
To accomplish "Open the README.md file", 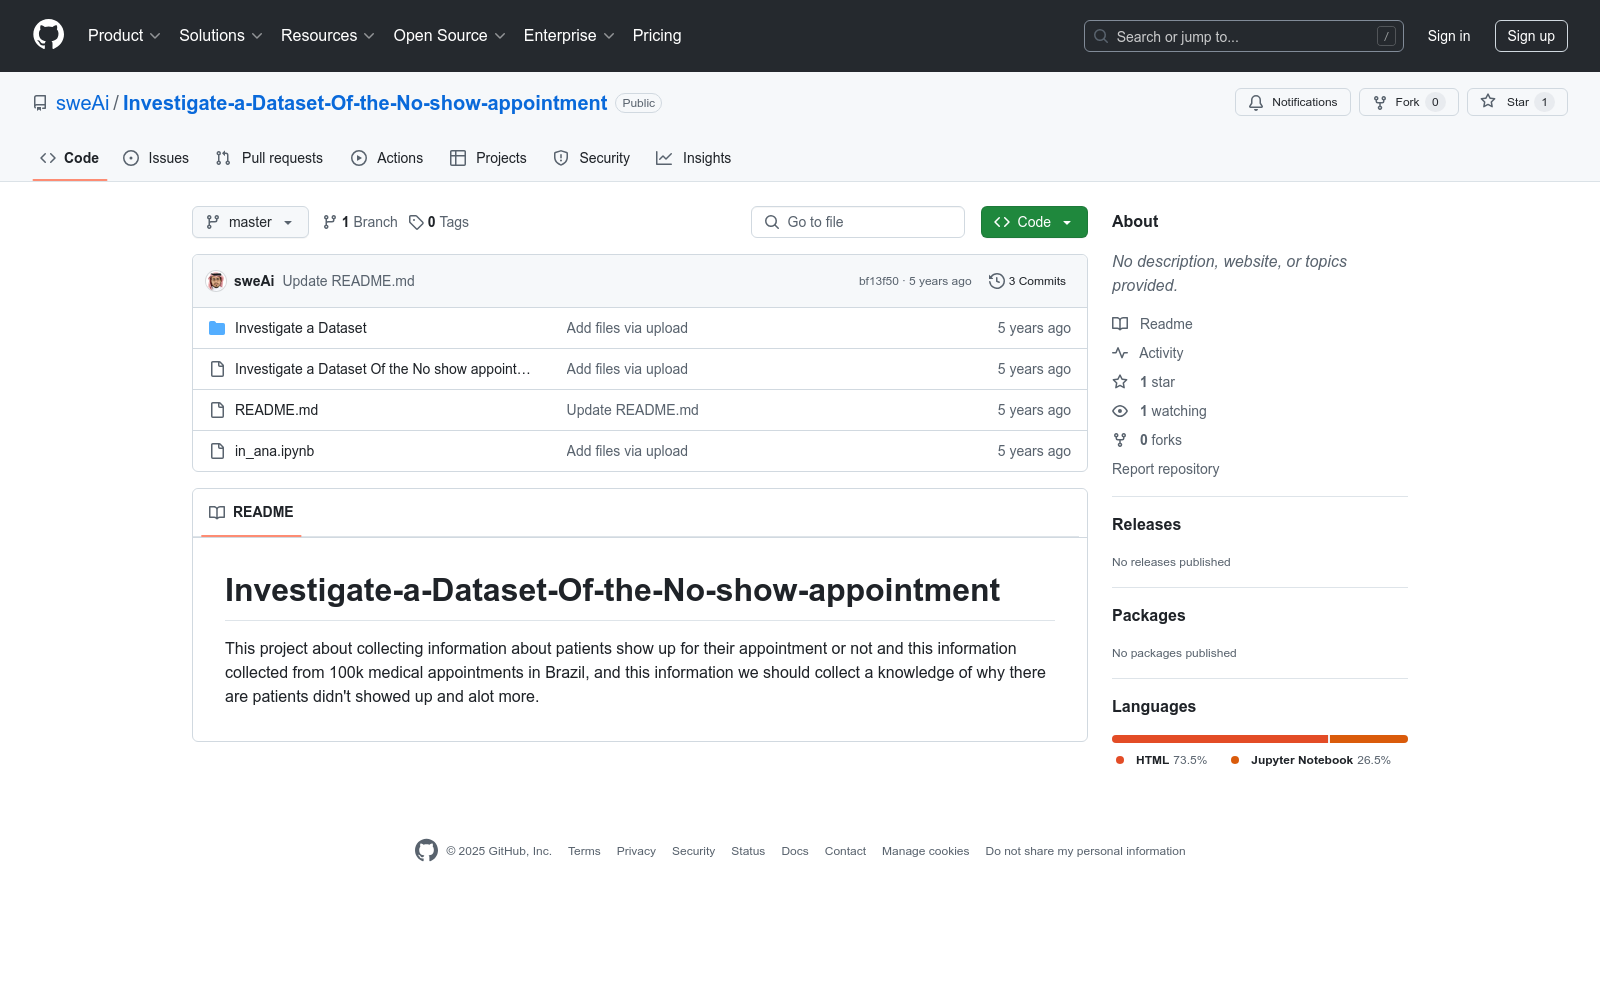I will pos(276,410).
